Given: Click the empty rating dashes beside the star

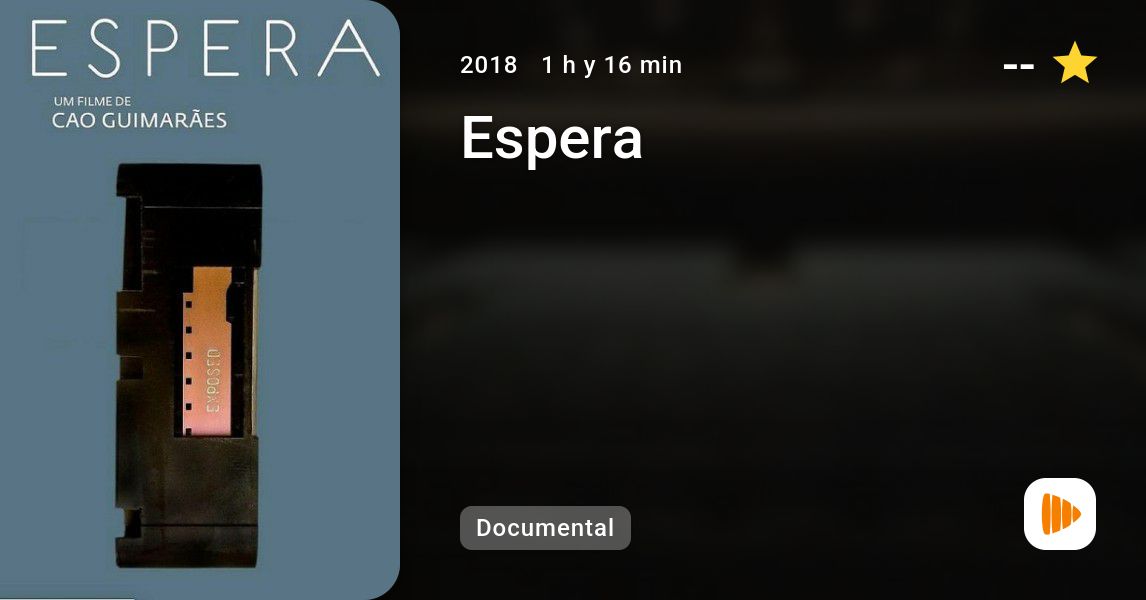Looking at the screenshot, I should [1018, 67].
